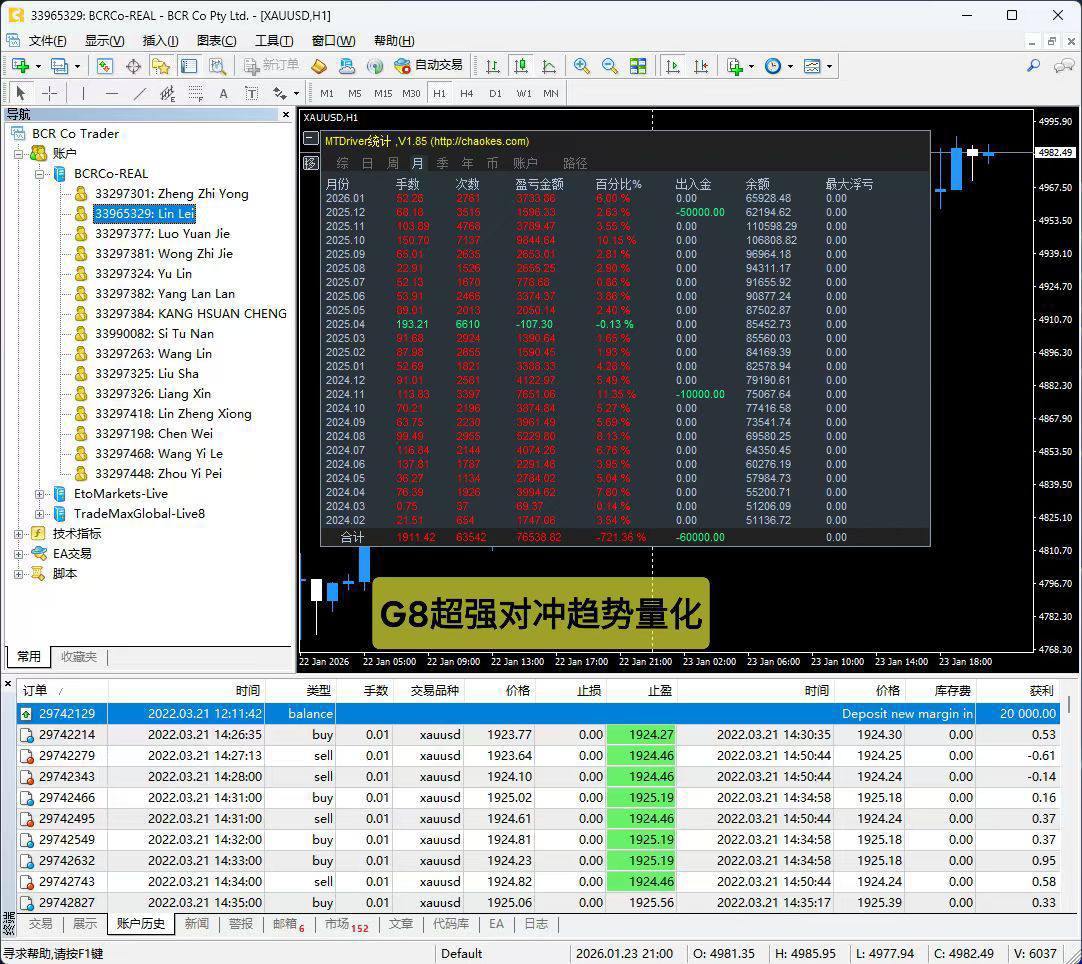1082x964 pixels.
Task: Select account 33297301: Zheng Zhi Yong
Action: tap(172, 194)
